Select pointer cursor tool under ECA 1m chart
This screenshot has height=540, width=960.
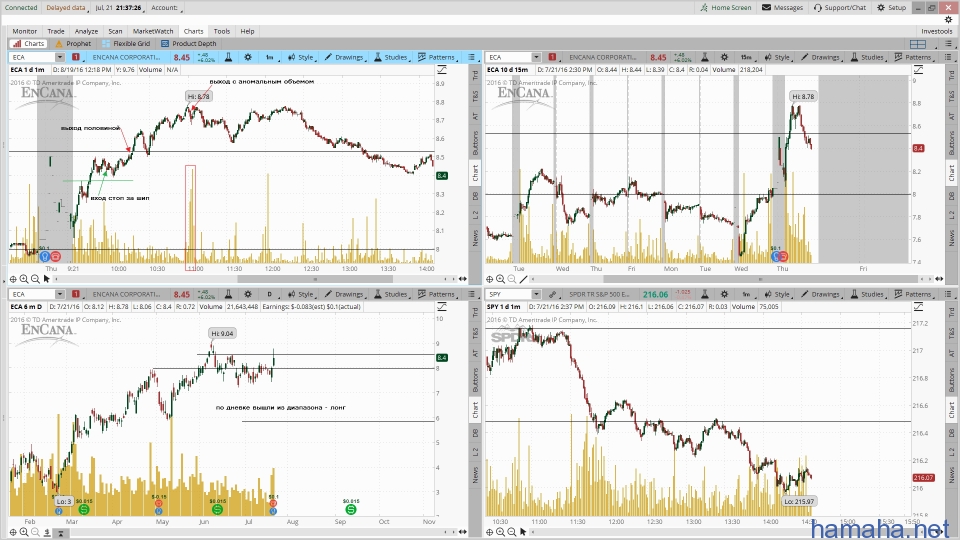tap(47, 279)
